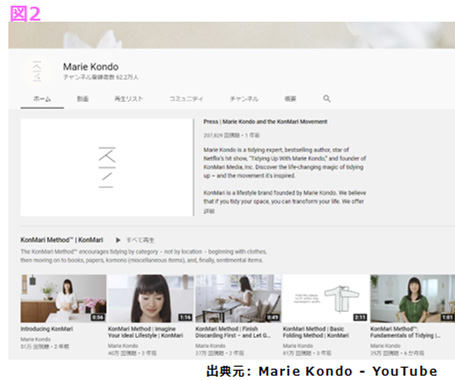The width and height of the screenshot is (455, 380).
Task: Open the Imagine Your Ideal Lifestyle video thumbnail
Action: 151,298
